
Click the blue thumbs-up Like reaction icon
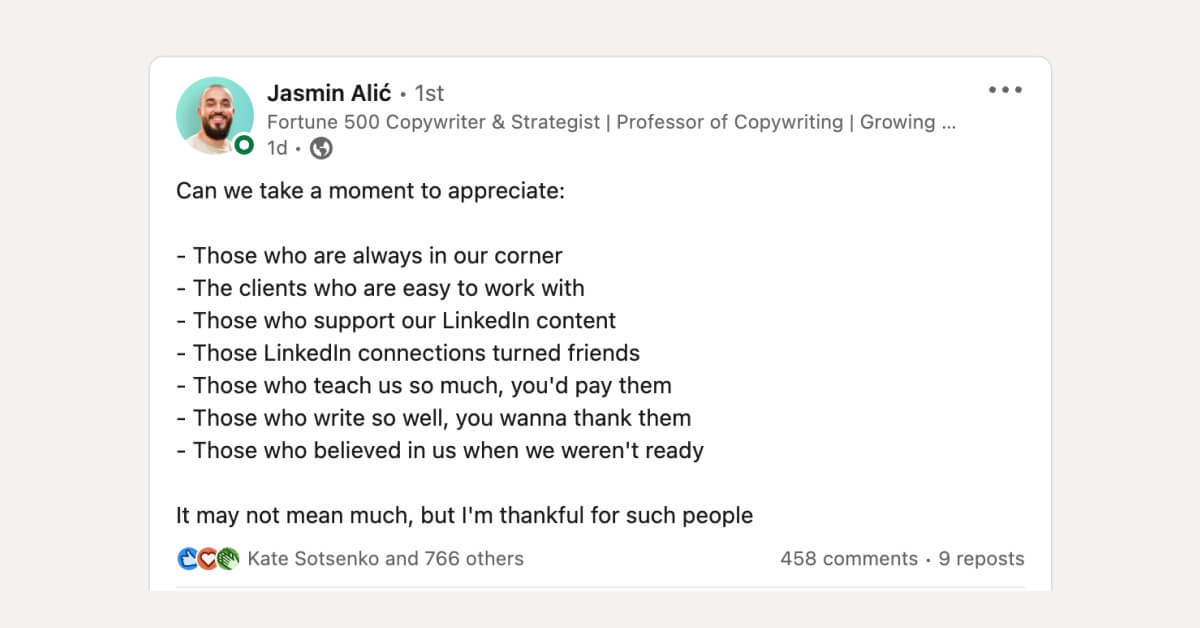(x=190, y=559)
